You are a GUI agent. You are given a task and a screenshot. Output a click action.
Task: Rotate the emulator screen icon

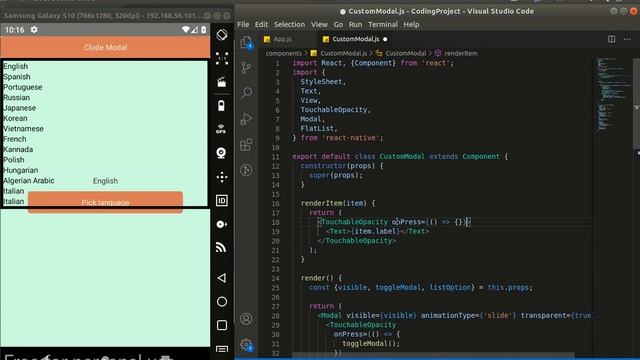[222, 35]
